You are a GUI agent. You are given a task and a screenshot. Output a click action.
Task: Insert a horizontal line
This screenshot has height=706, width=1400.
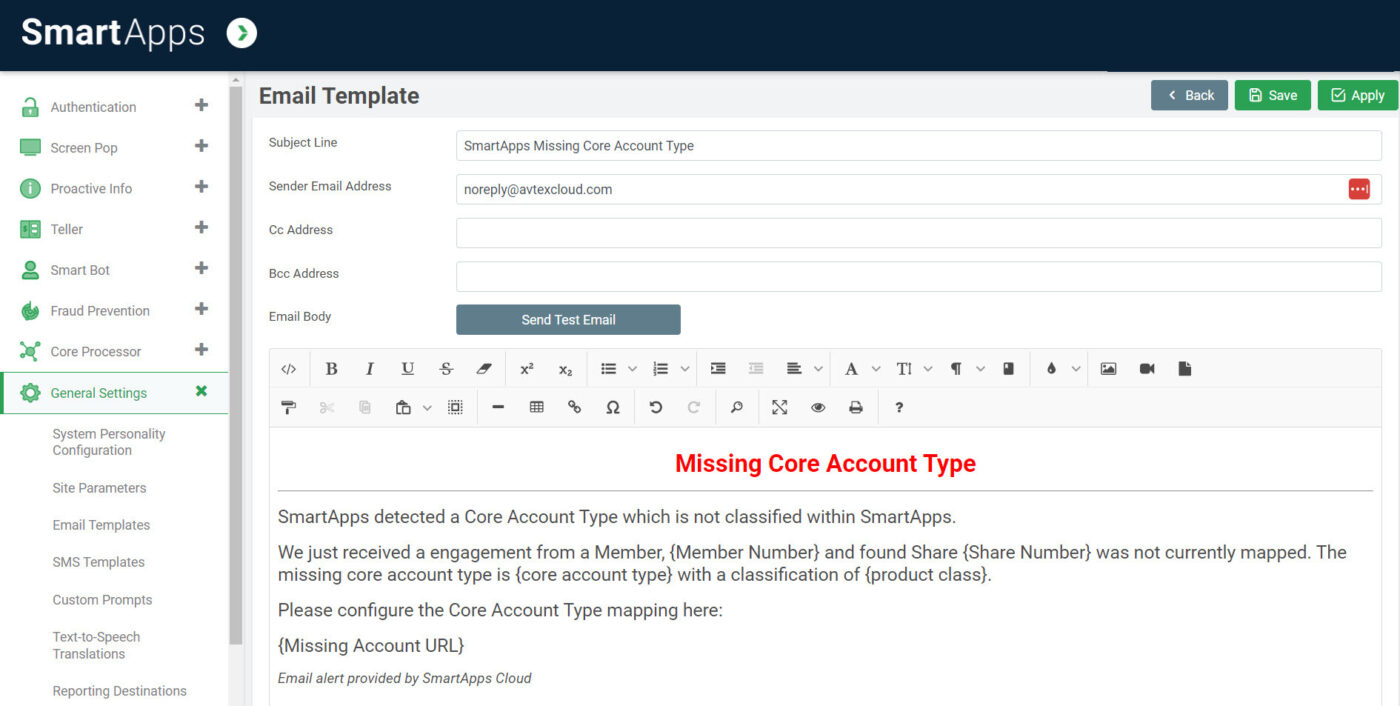point(498,407)
